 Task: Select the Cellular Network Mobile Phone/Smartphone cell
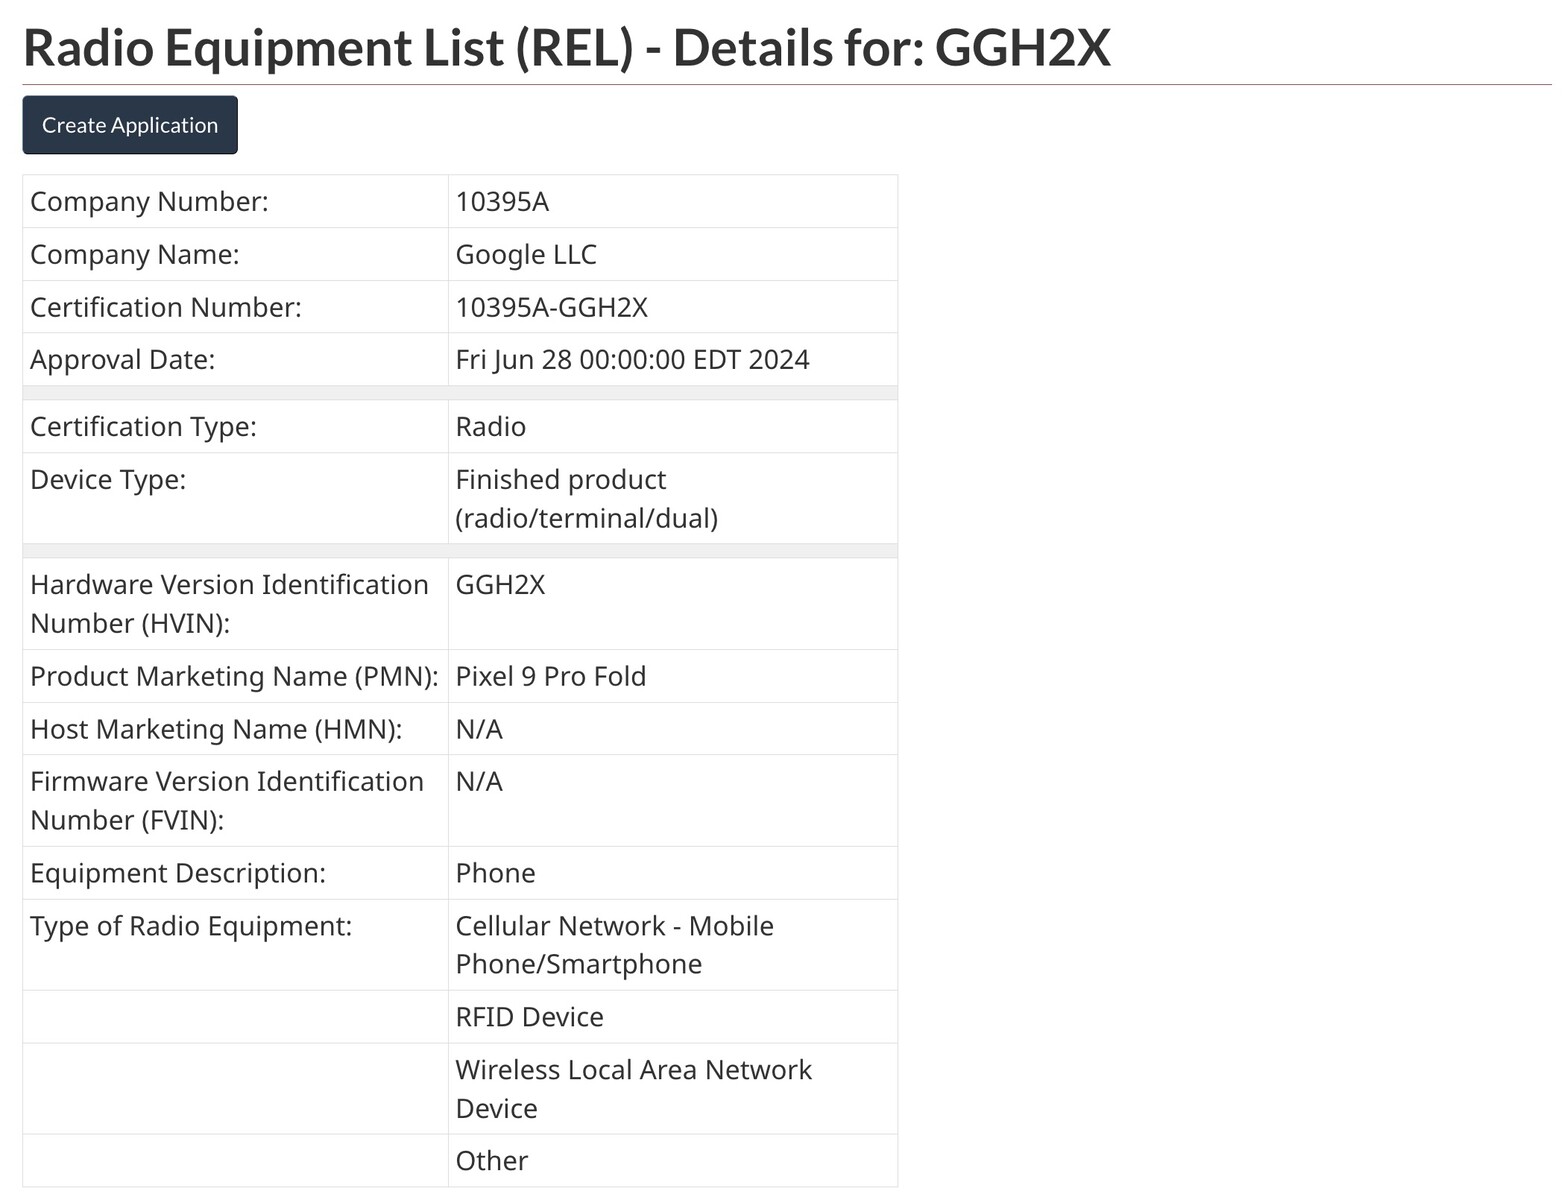[672, 944]
